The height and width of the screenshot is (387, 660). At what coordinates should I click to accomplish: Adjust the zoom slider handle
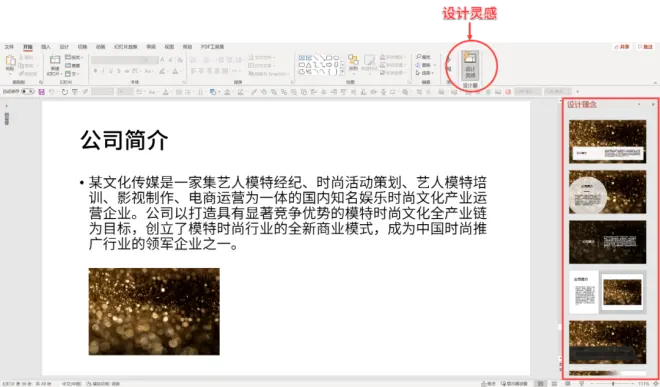click(x=613, y=384)
